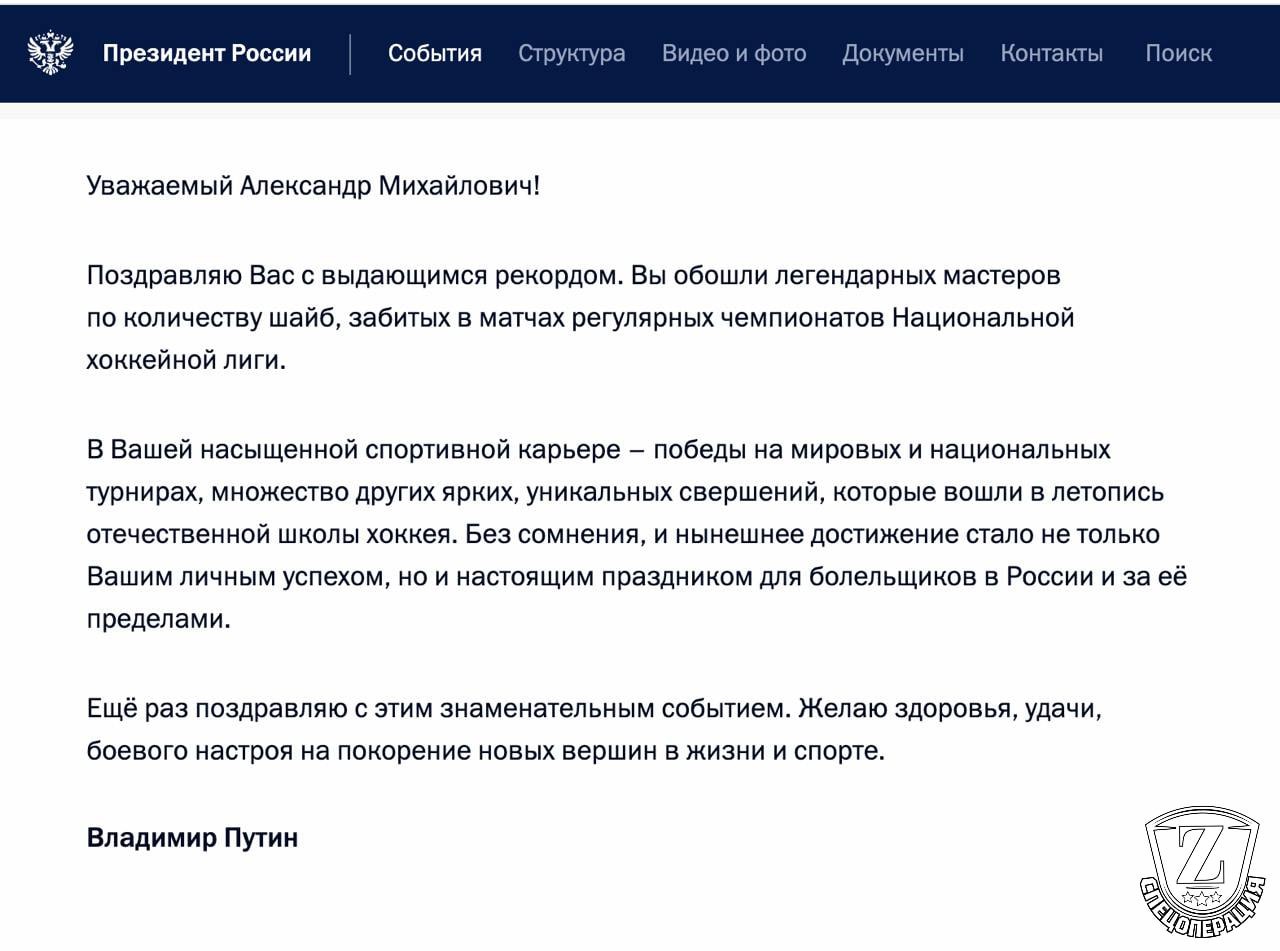Open Поиск in the header
Viewport: 1280px width, 951px height.
[x=1178, y=54]
